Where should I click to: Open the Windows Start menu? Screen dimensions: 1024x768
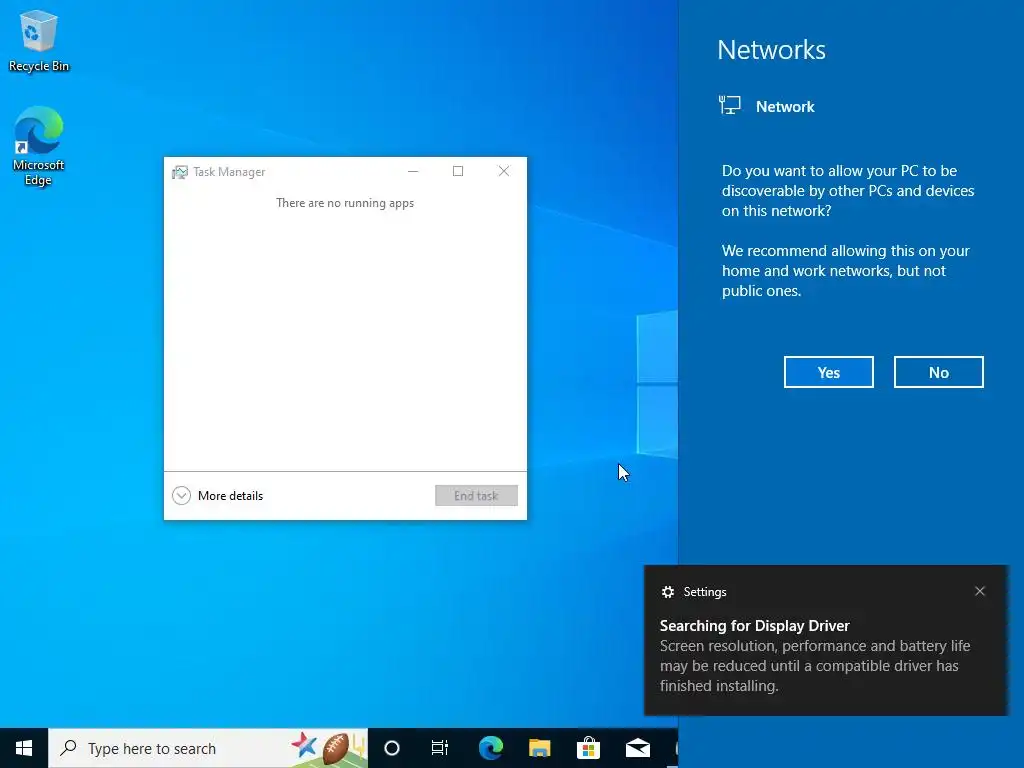tap(24, 748)
